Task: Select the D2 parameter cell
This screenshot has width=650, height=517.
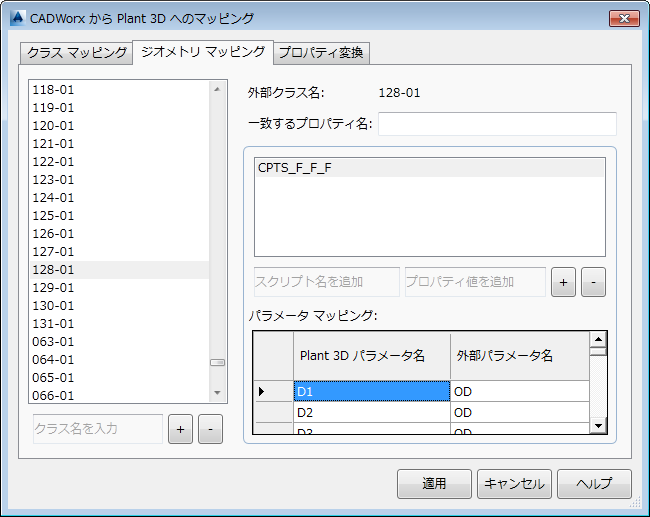Action: (372, 413)
